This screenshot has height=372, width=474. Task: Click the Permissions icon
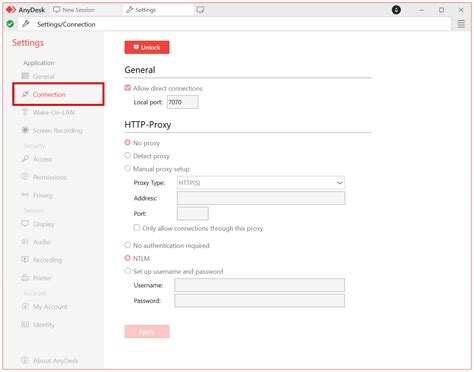25,176
